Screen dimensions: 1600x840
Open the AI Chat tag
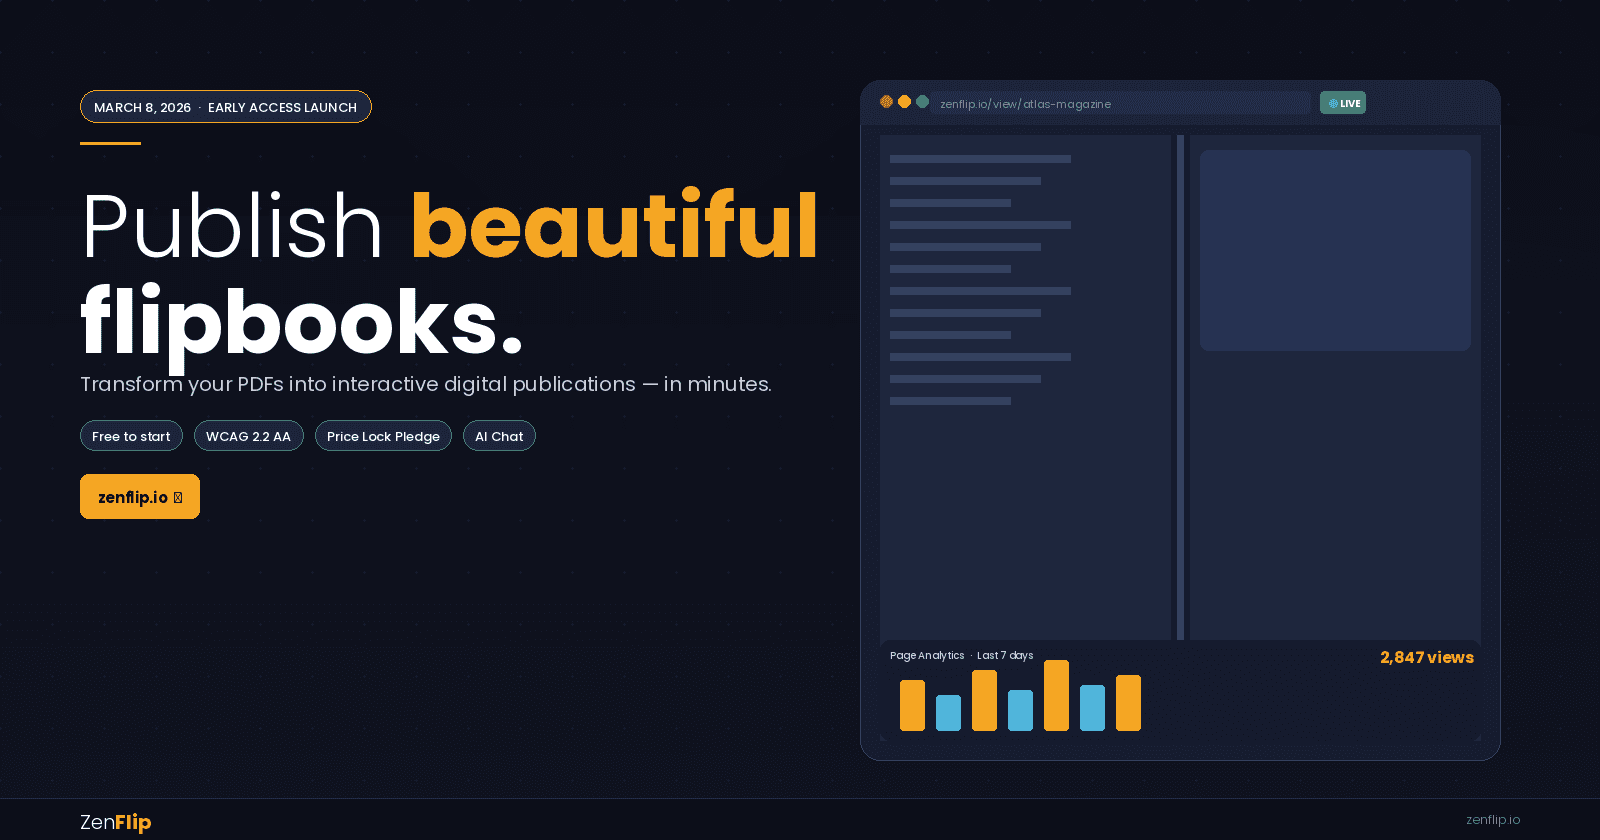(x=499, y=436)
